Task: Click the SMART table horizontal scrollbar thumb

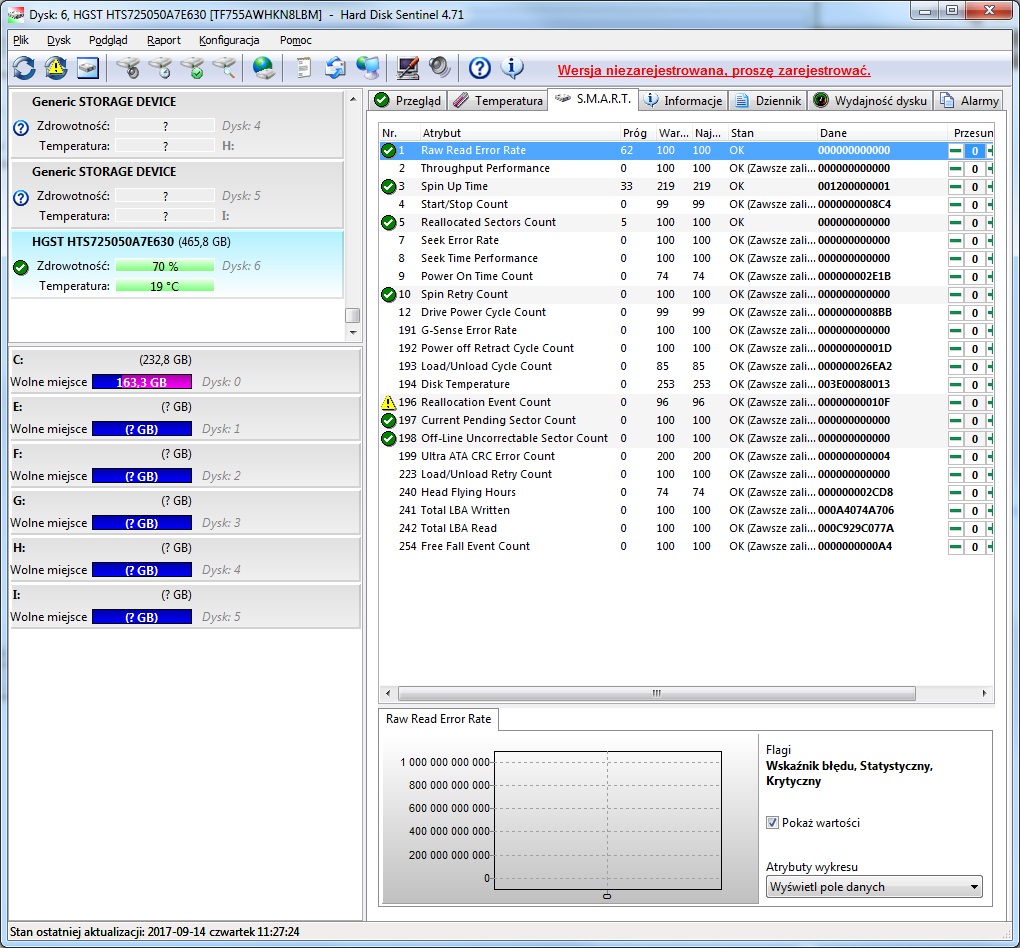Action: 656,694
